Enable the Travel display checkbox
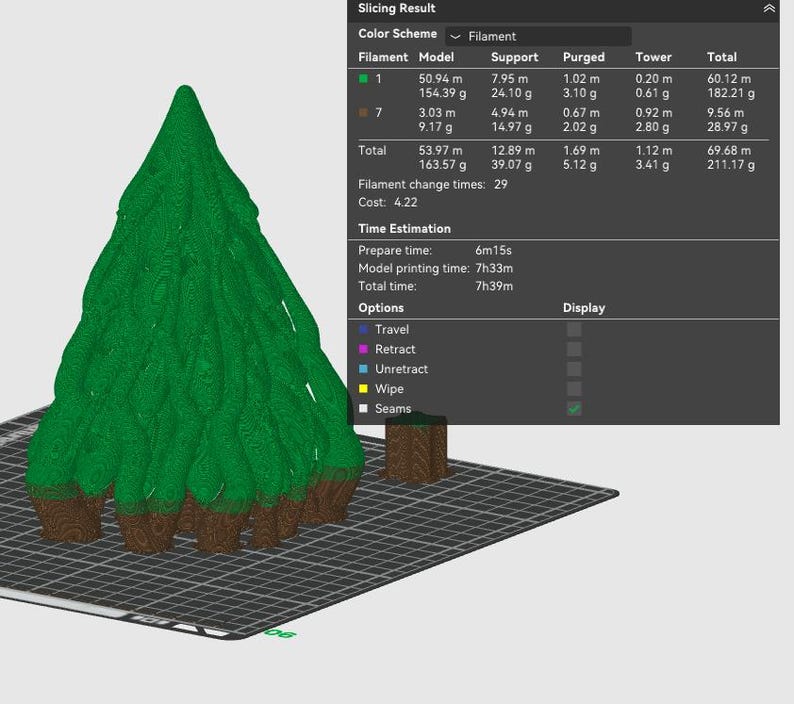794x704 pixels. point(574,330)
